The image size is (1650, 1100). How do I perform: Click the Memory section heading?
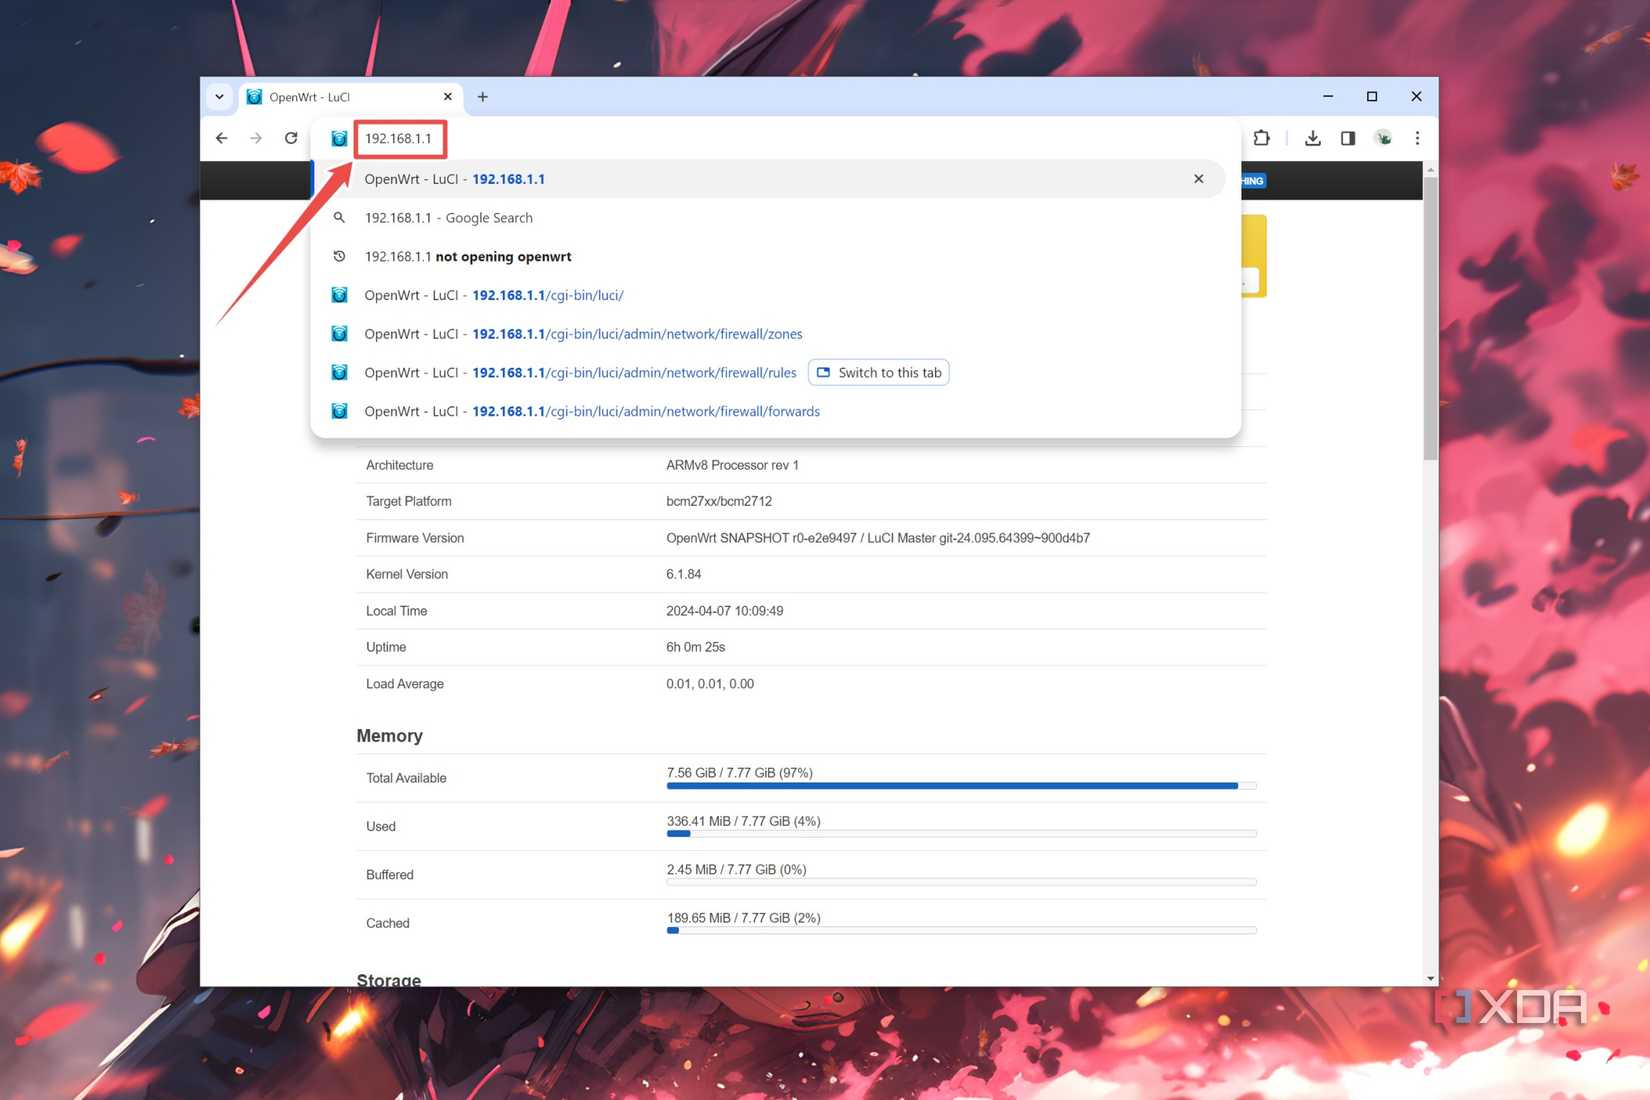click(390, 736)
